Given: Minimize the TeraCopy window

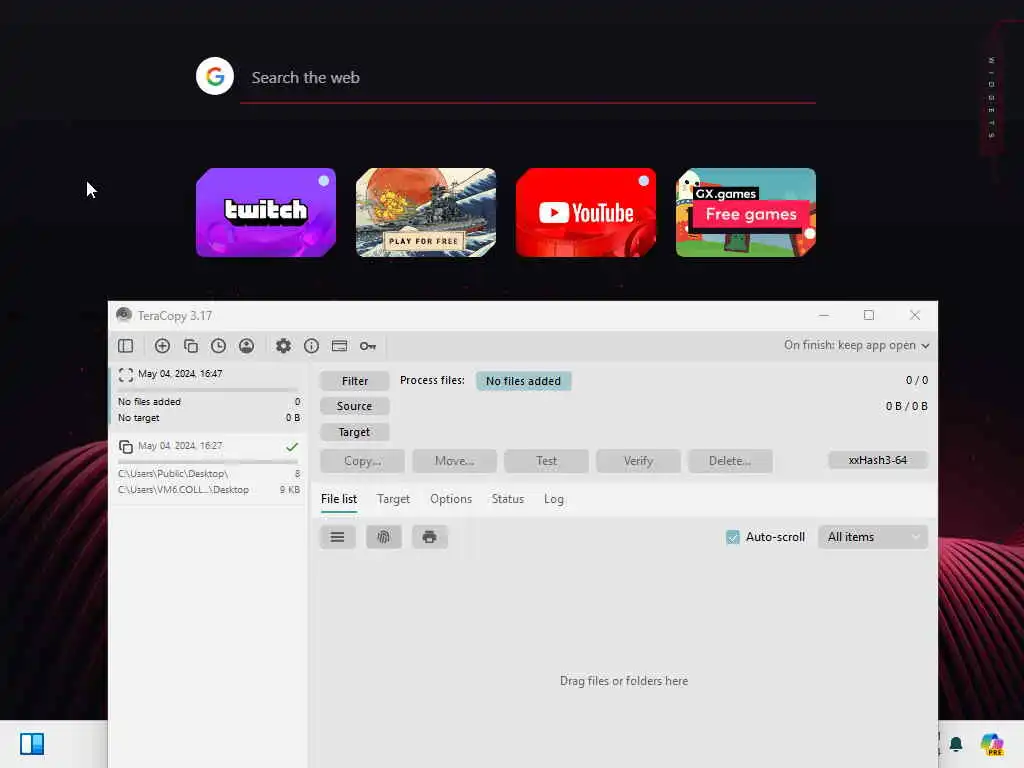Looking at the screenshot, I should [x=824, y=315].
